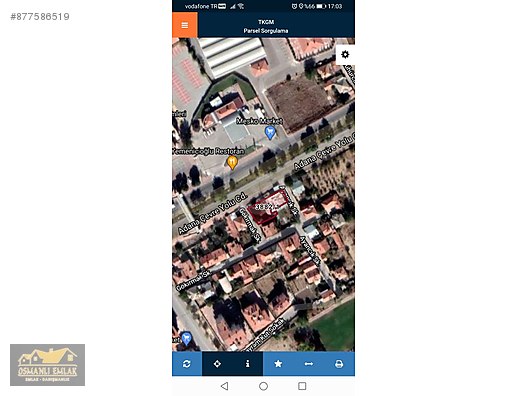Tap the measure distance arrow icon
The height and width of the screenshot is (396, 528).
click(x=308, y=364)
